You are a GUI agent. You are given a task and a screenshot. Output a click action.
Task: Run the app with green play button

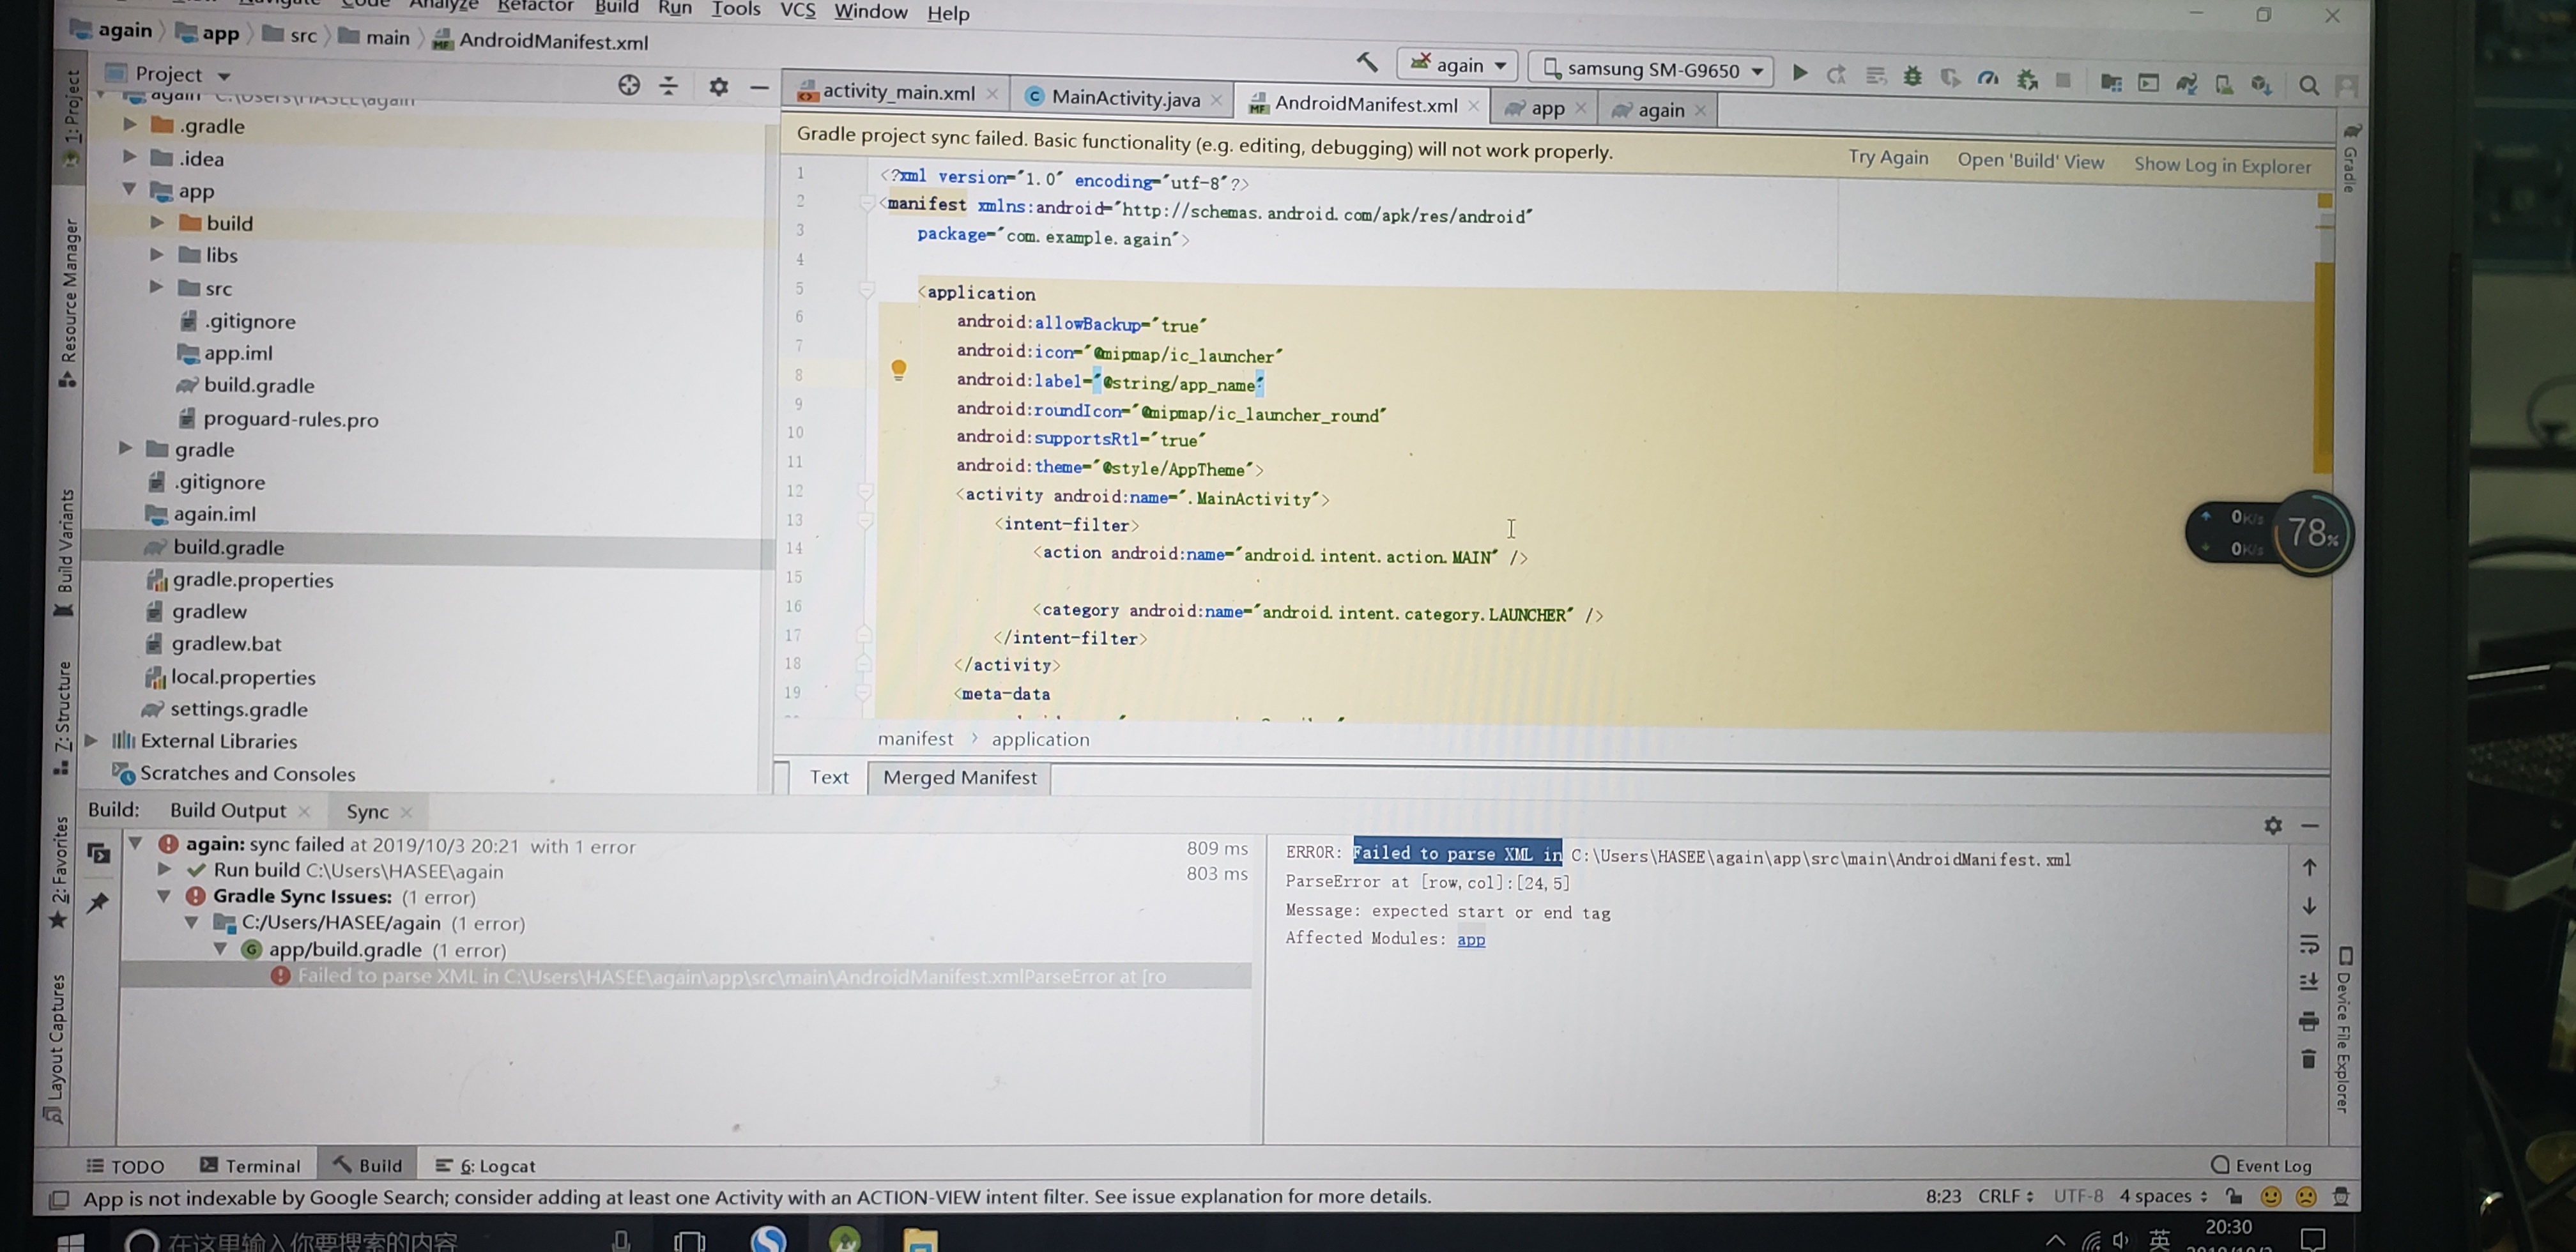point(1799,72)
